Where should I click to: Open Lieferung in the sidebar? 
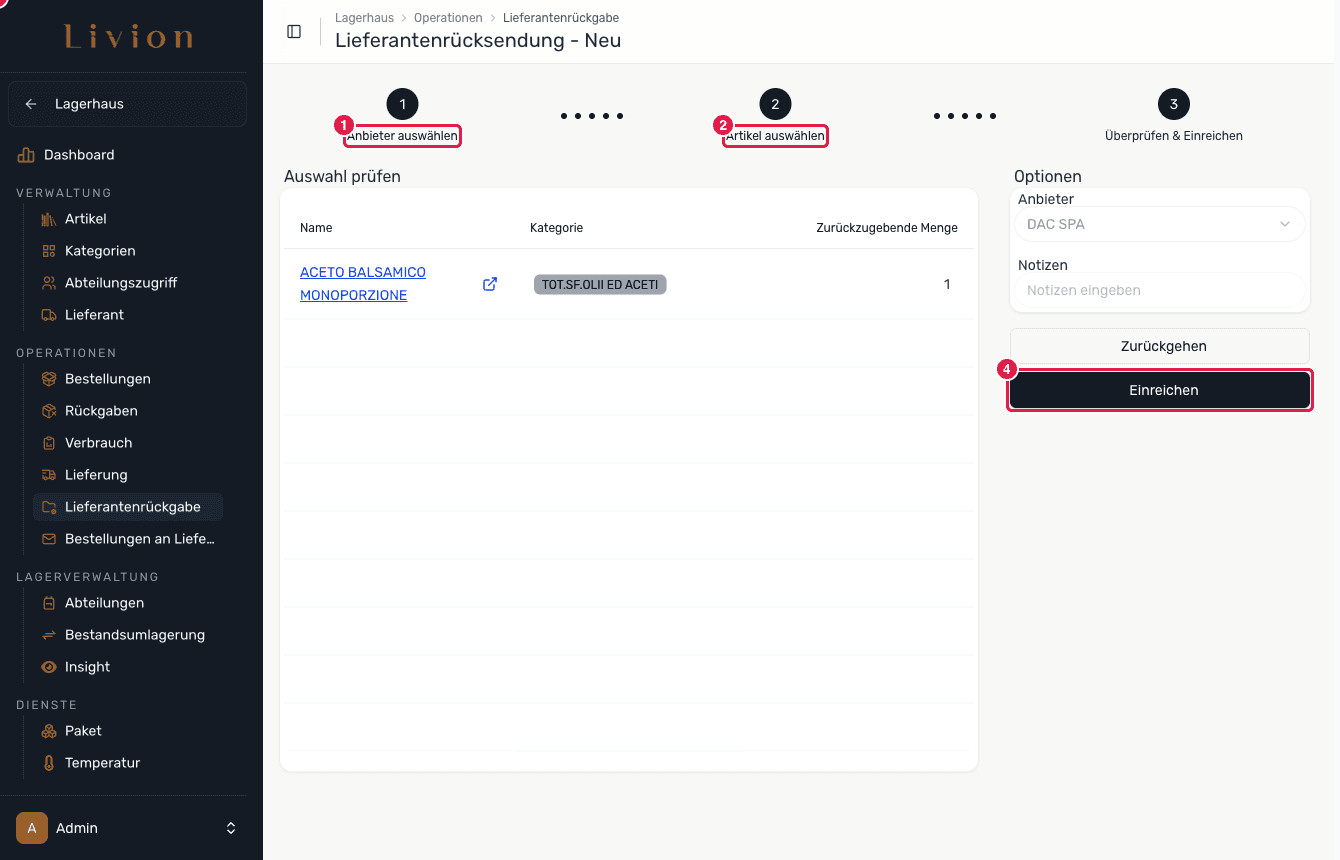96,475
